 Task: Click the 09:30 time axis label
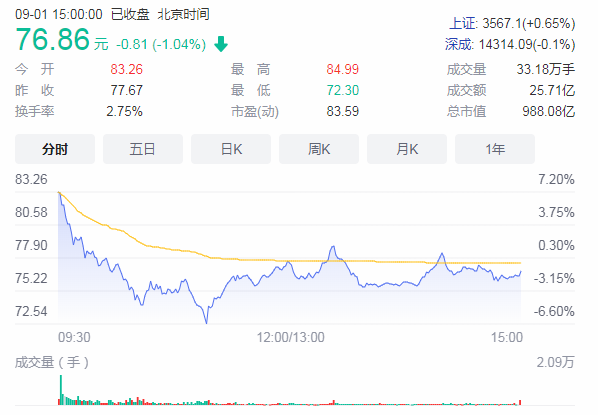[74, 337]
